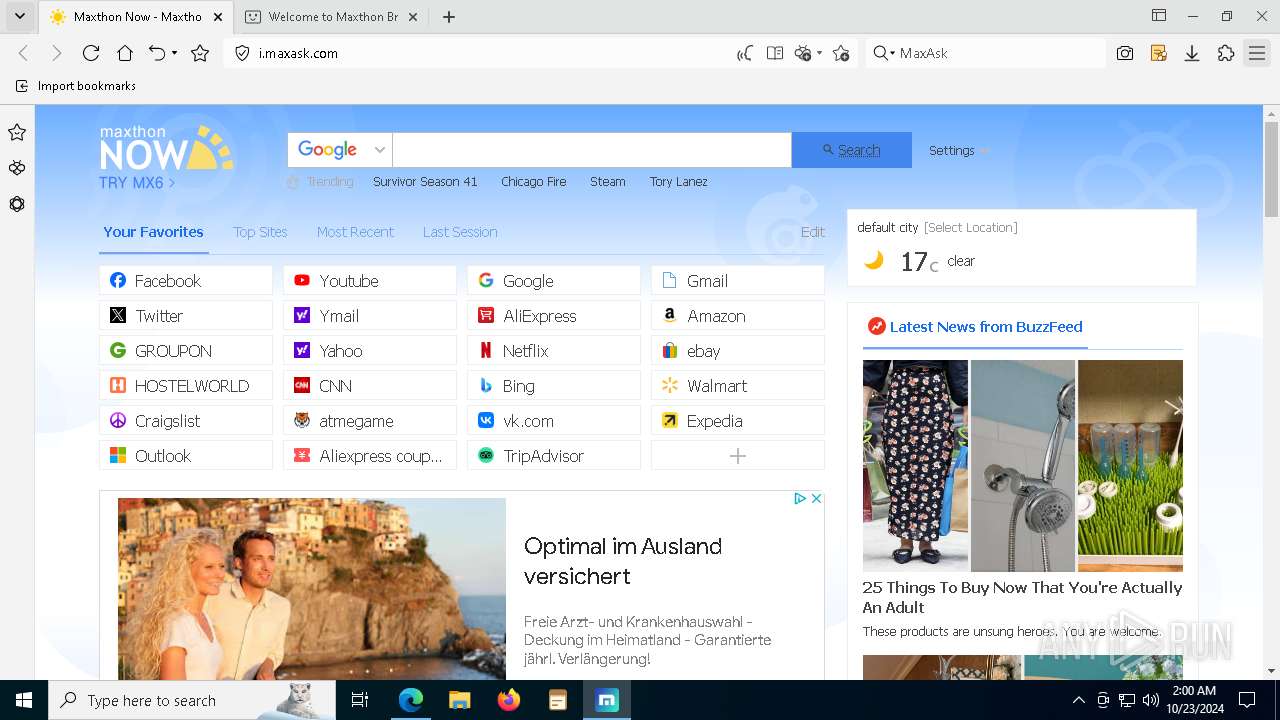Screen dimensions: 1280x720
Task: Switch to Welcome to Maxthon tab
Action: pyautogui.click(x=333, y=16)
